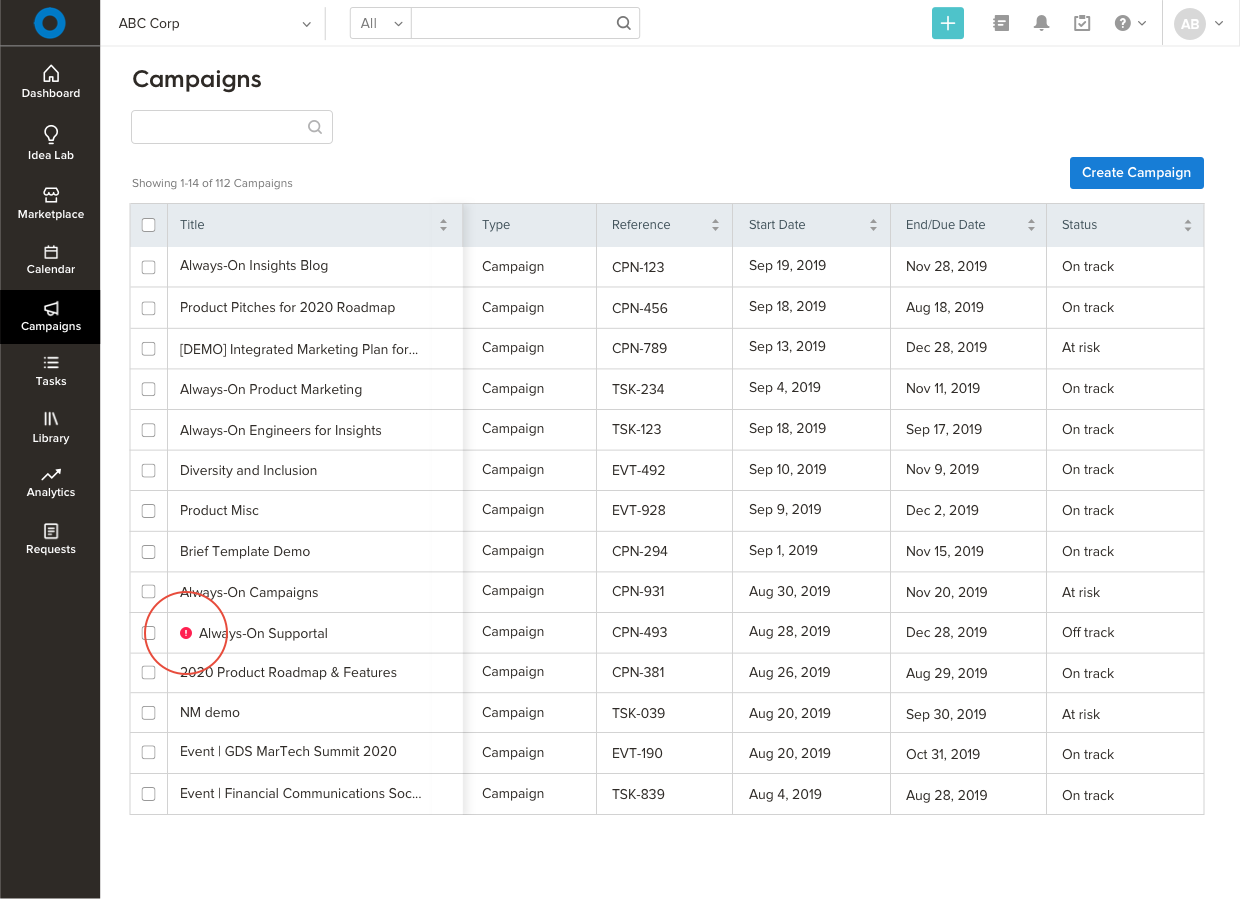The width and height of the screenshot is (1240, 899).
Task: Sort the table by Start Date column
Action: (873, 225)
